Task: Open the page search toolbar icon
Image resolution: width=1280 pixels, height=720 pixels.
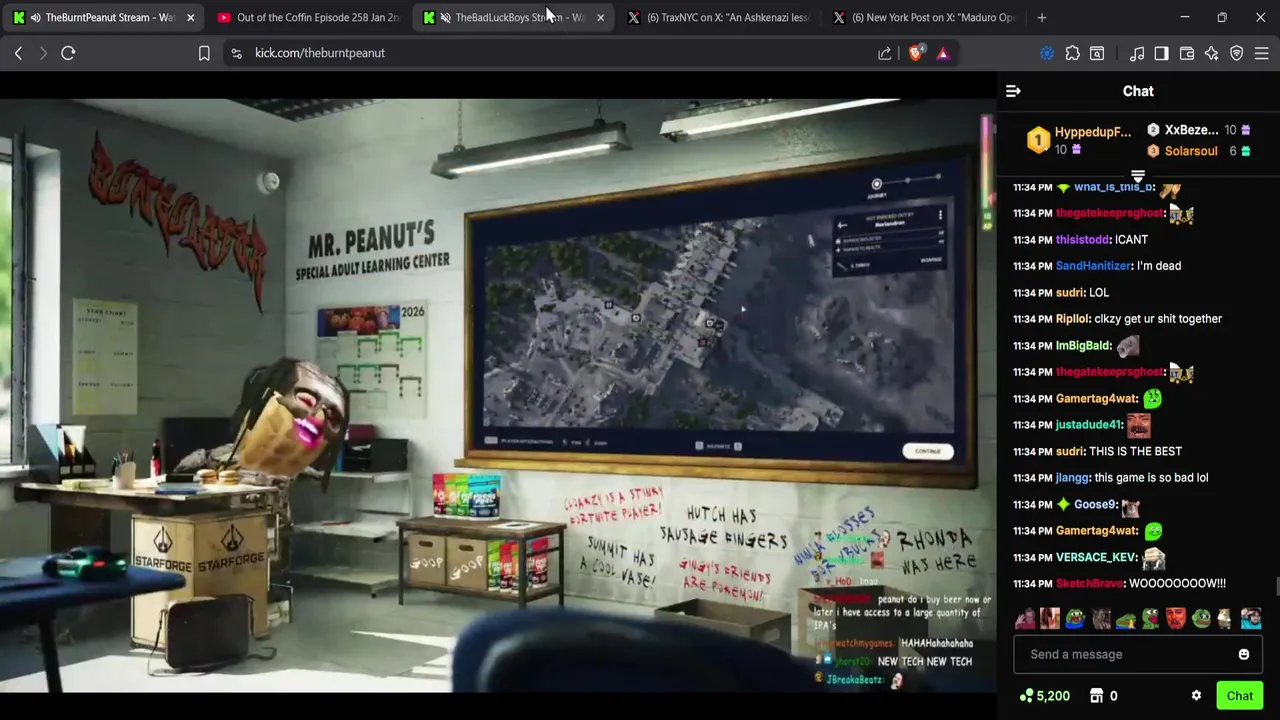Action: point(1097,53)
